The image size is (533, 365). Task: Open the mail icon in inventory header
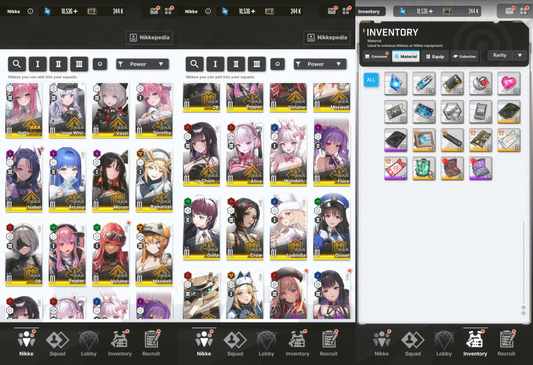point(509,11)
